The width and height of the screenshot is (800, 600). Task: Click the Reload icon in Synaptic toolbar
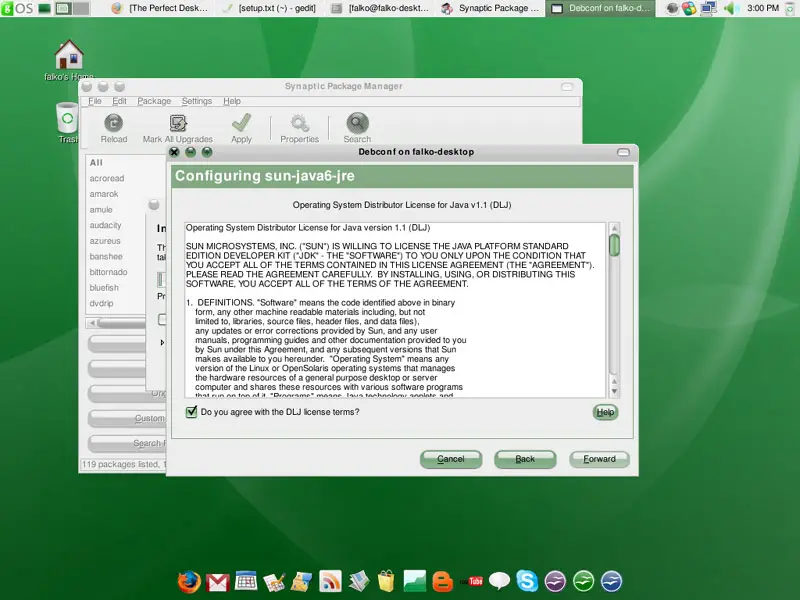pyautogui.click(x=114, y=123)
